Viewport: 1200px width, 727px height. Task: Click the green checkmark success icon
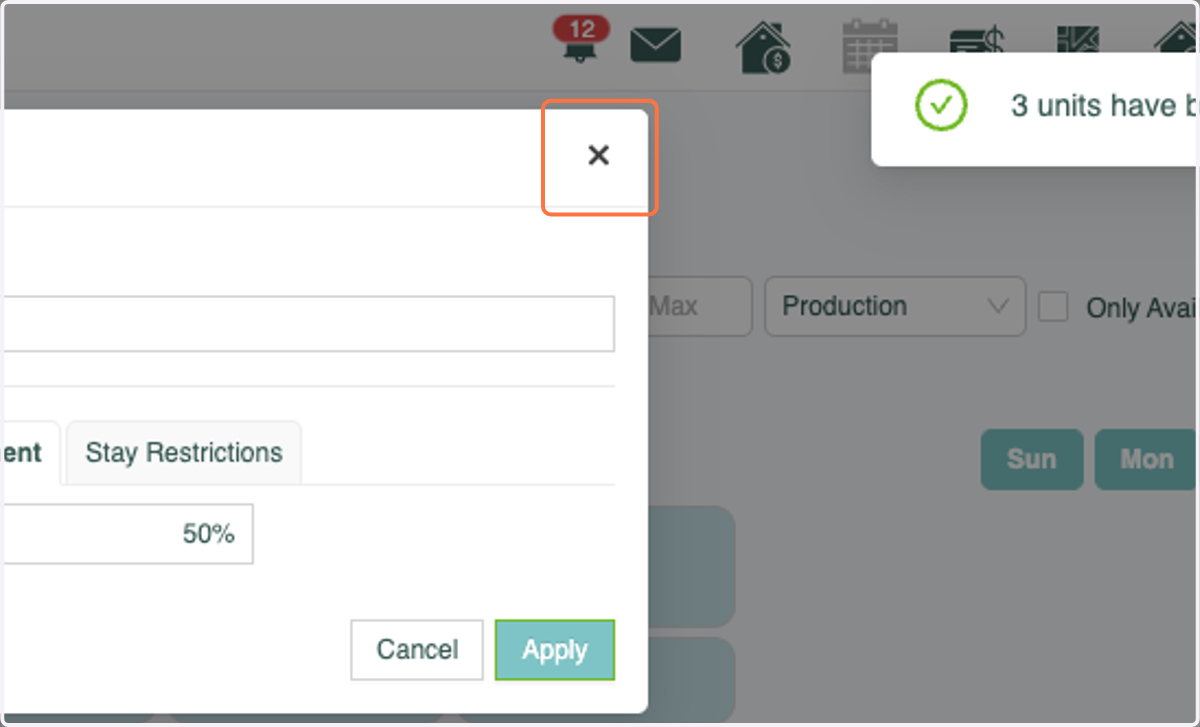tap(941, 105)
